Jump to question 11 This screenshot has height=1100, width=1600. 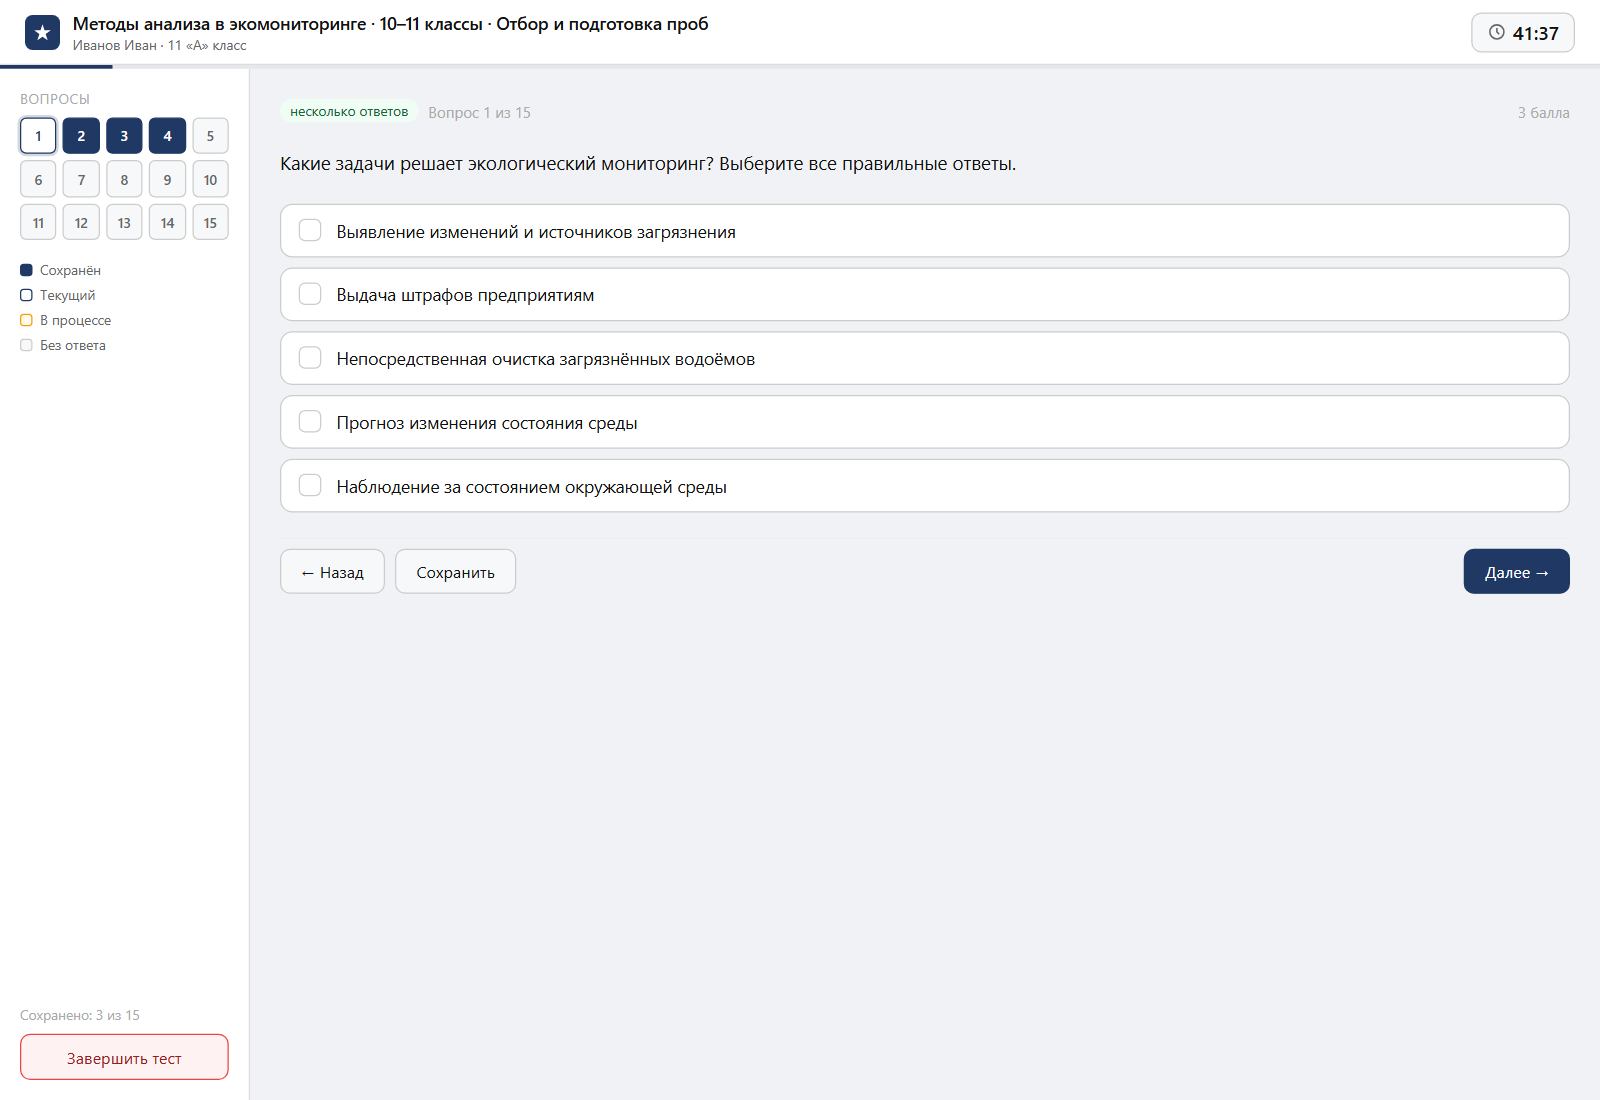tap(38, 223)
